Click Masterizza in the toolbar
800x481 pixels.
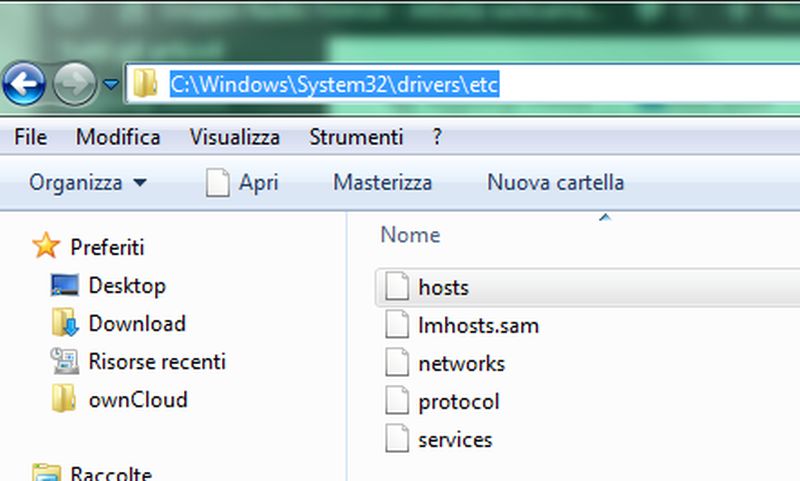382,182
